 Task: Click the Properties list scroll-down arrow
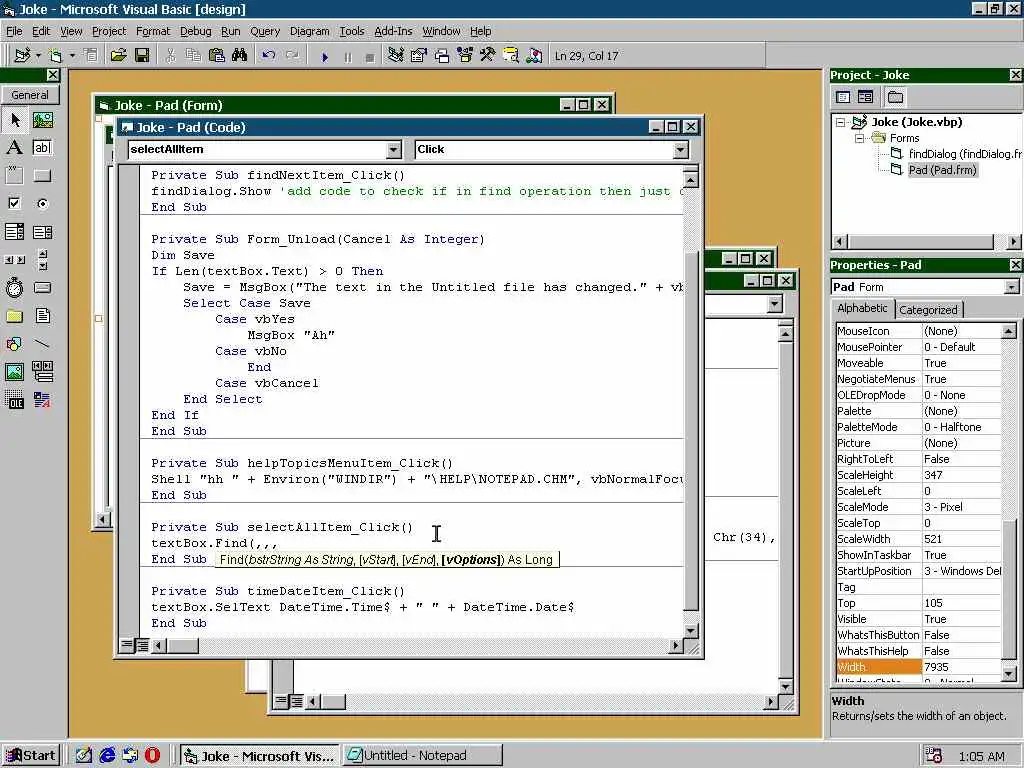click(x=1009, y=673)
